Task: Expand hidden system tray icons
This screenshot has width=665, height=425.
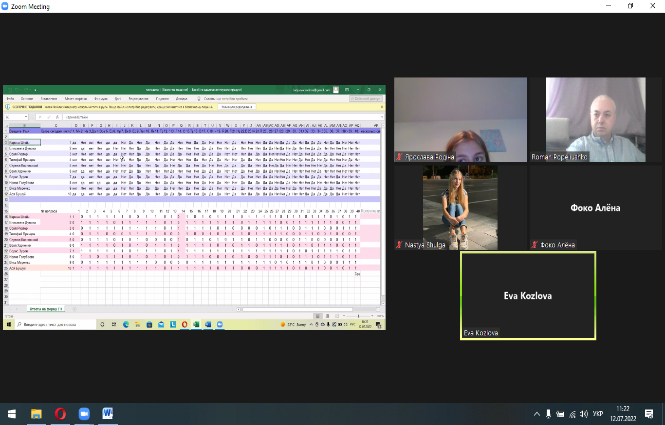Action: (536, 413)
